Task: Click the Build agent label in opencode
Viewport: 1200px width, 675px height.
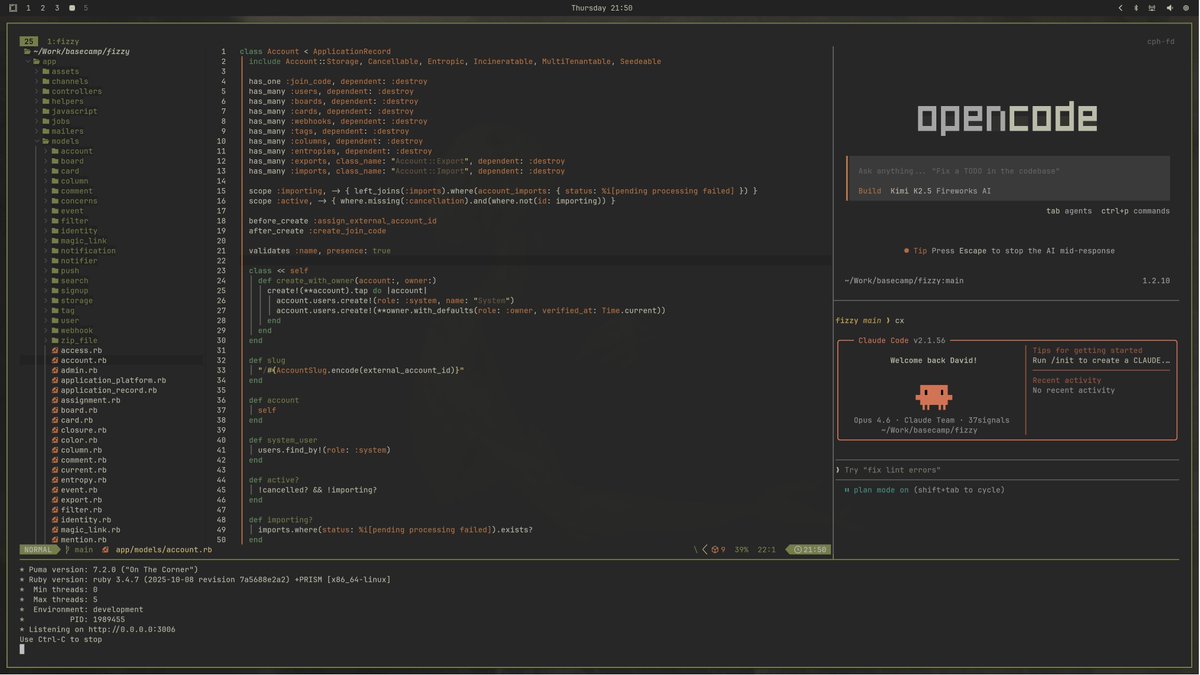Action: coord(870,191)
